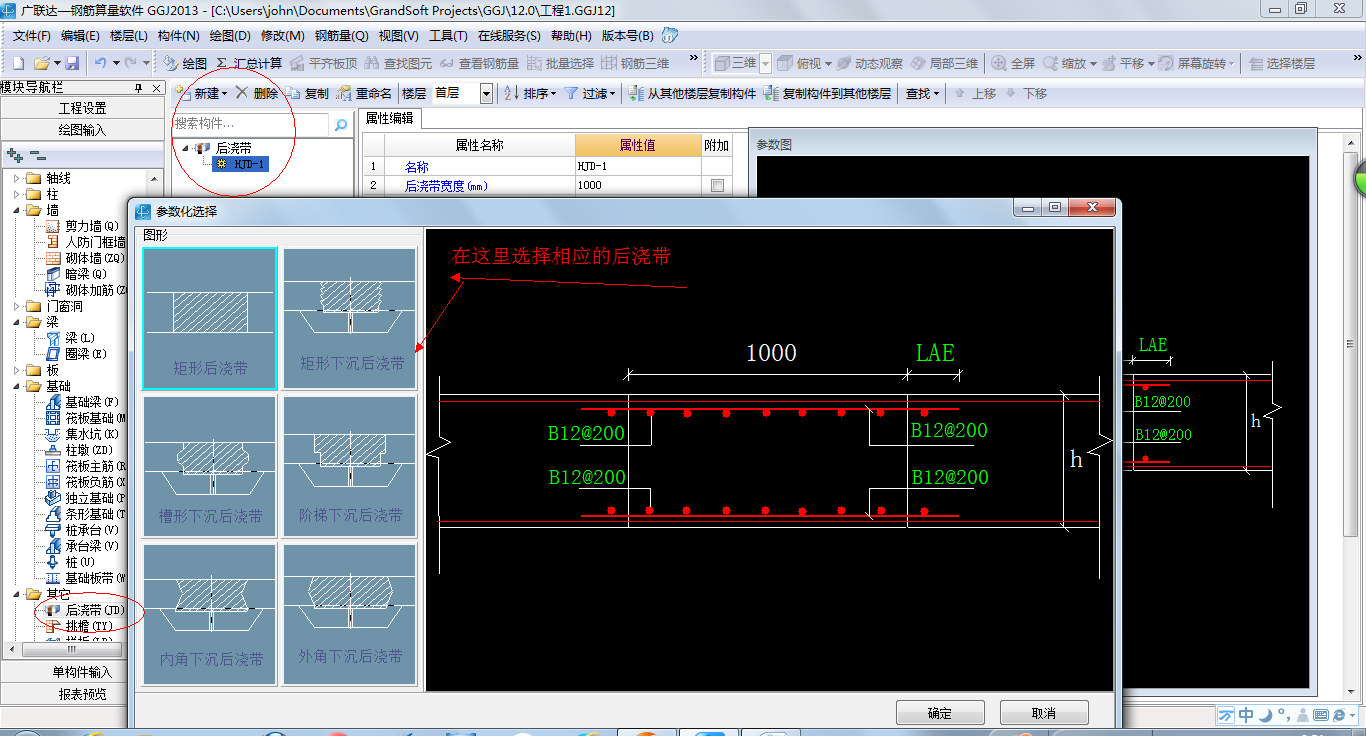Run 汇总计算 summary calculation

[x=249, y=63]
